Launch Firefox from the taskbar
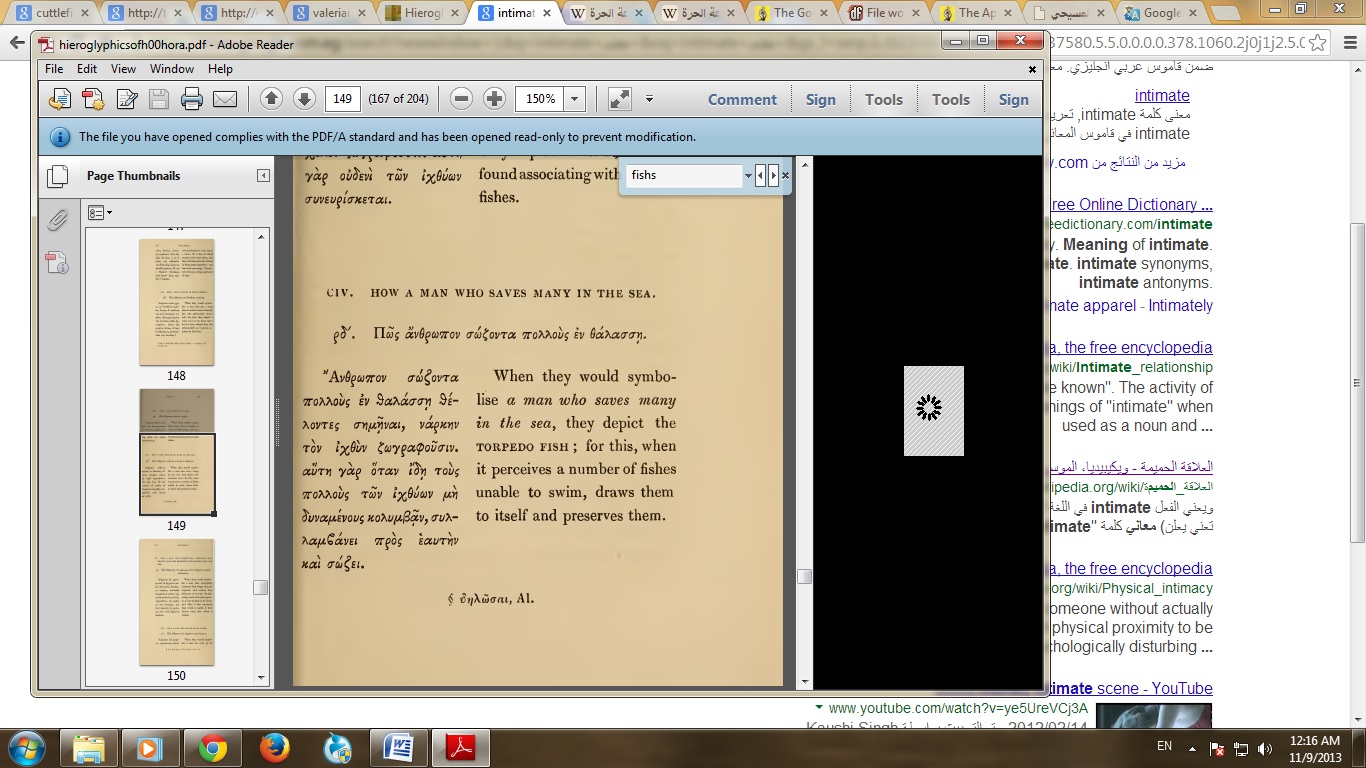The image size is (1366, 768). 274,747
